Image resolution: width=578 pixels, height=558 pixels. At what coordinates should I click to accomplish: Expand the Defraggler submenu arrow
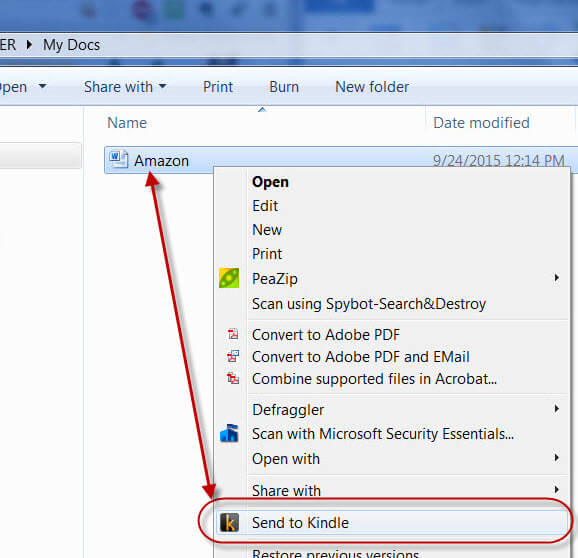pos(556,408)
